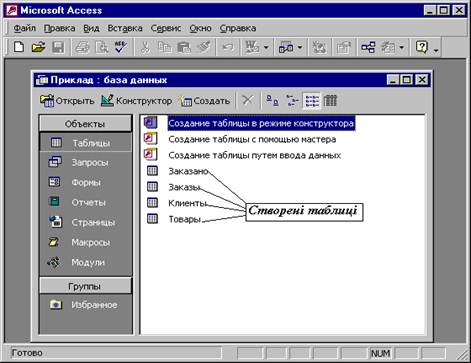471x363 pixels.
Task: Click the Print toolbar icon
Action: pyautogui.click(x=82, y=47)
